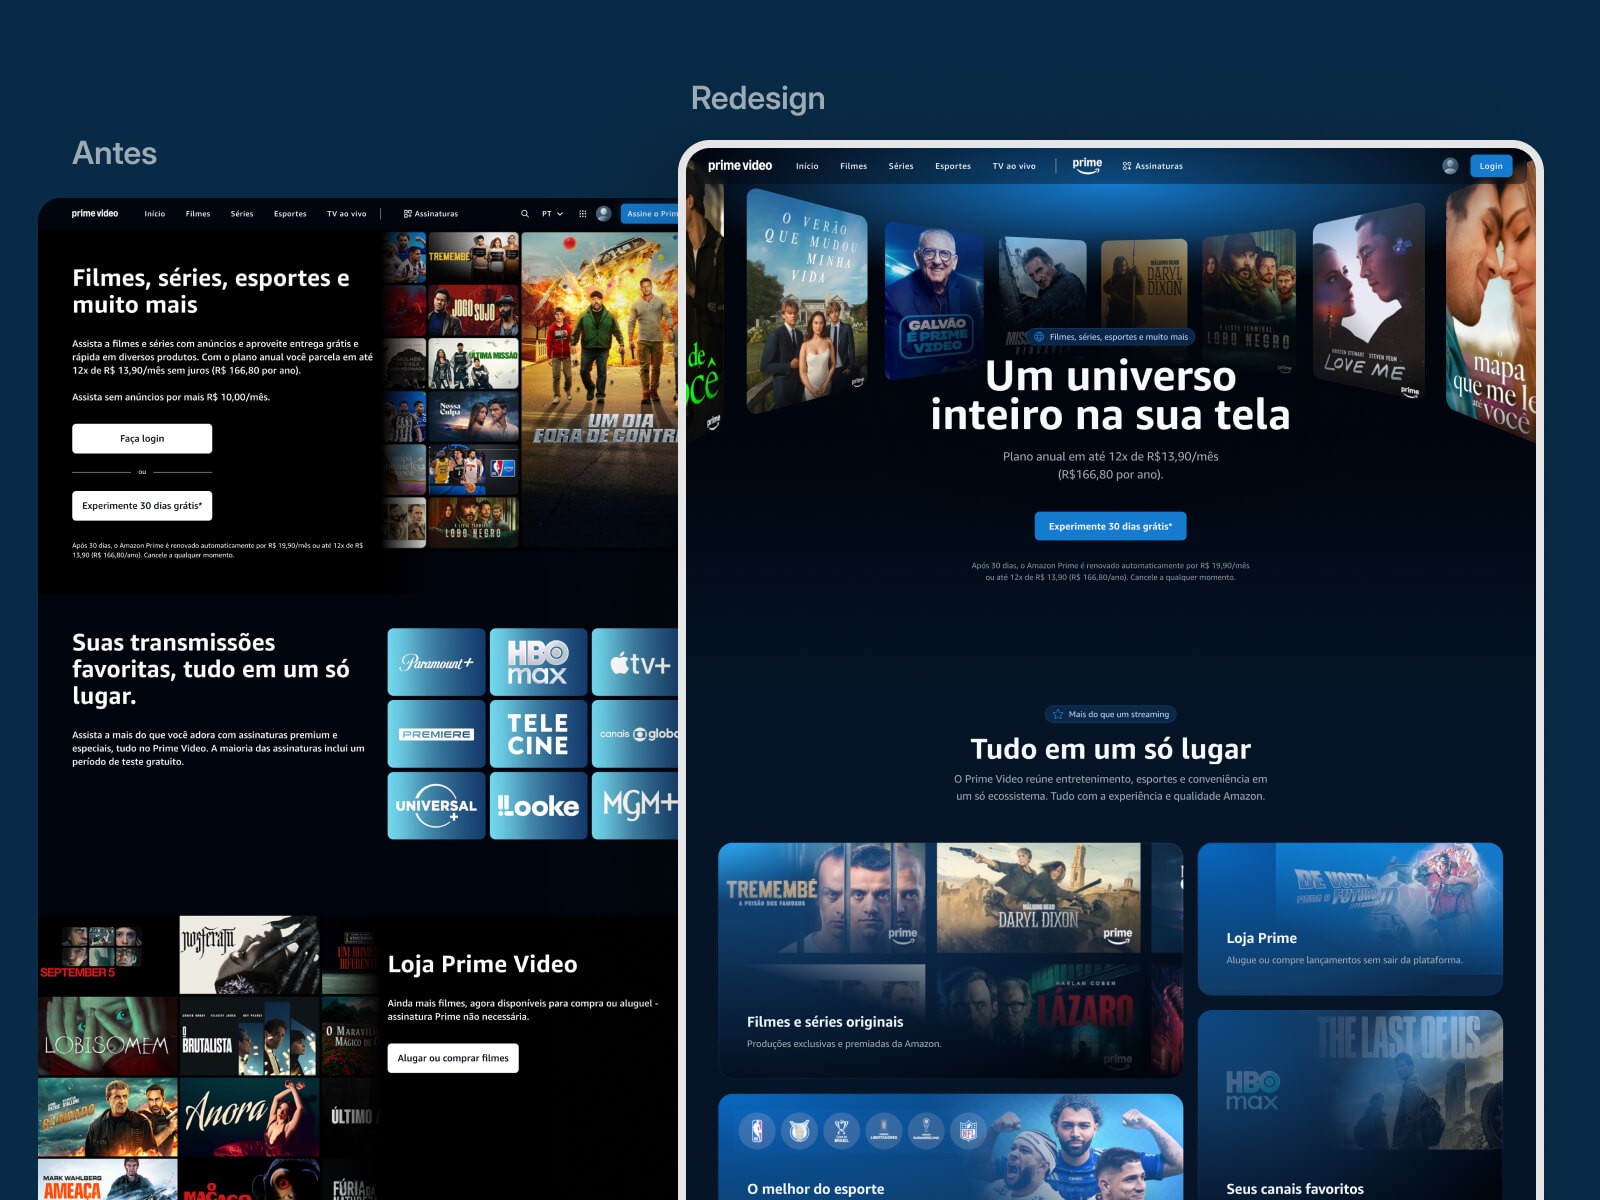This screenshot has width=1600, height=1200.
Task: Select the MGM+ channel tile
Action: click(636, 806)
